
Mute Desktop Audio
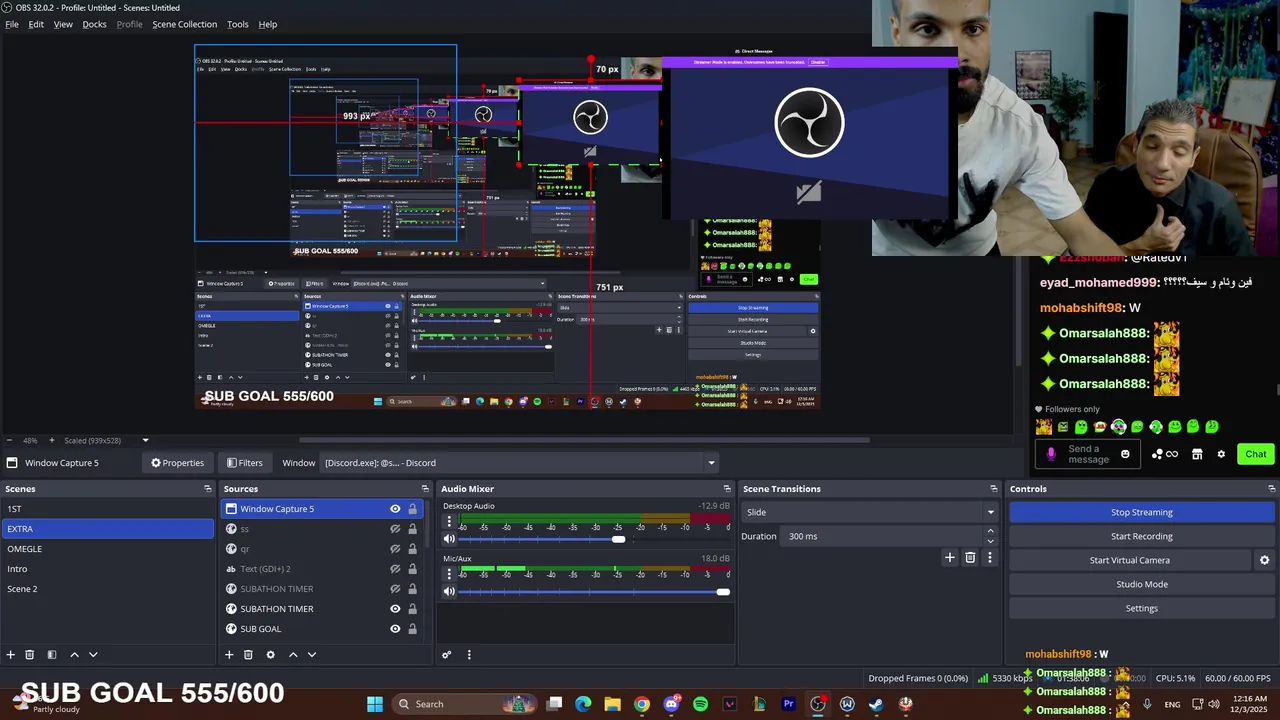pos(449,539)
